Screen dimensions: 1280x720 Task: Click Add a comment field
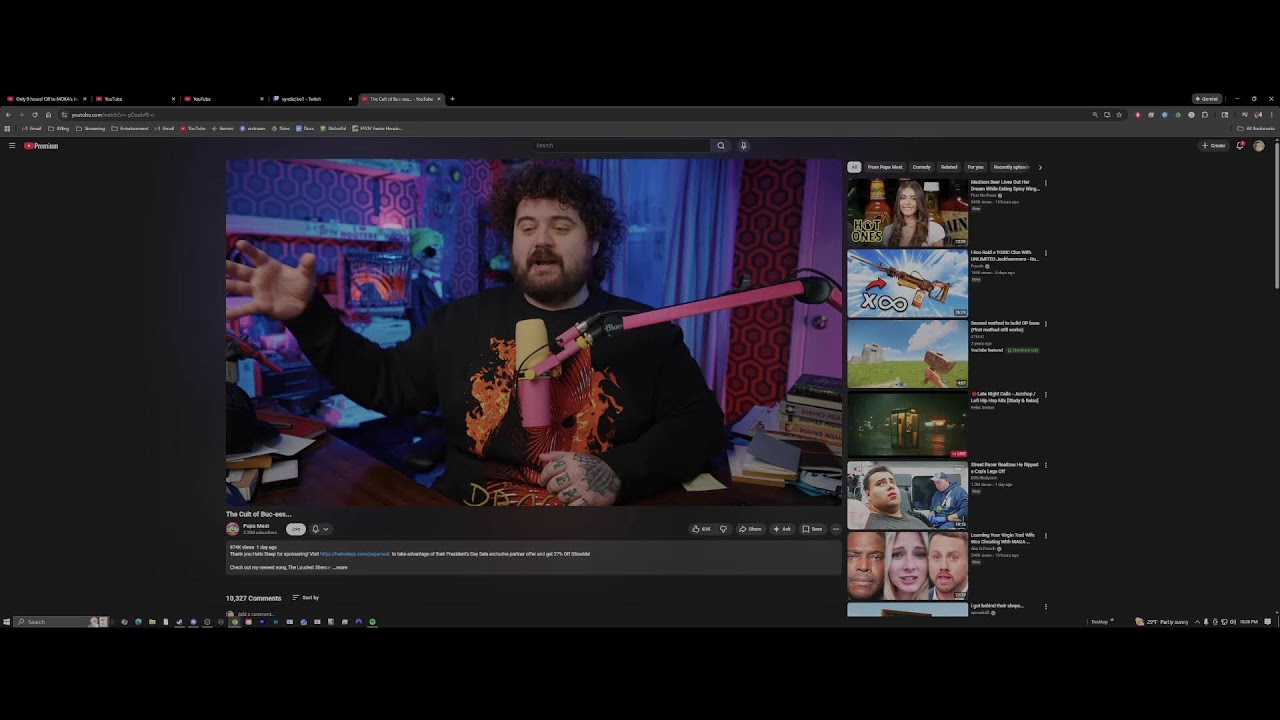point(256,614)
